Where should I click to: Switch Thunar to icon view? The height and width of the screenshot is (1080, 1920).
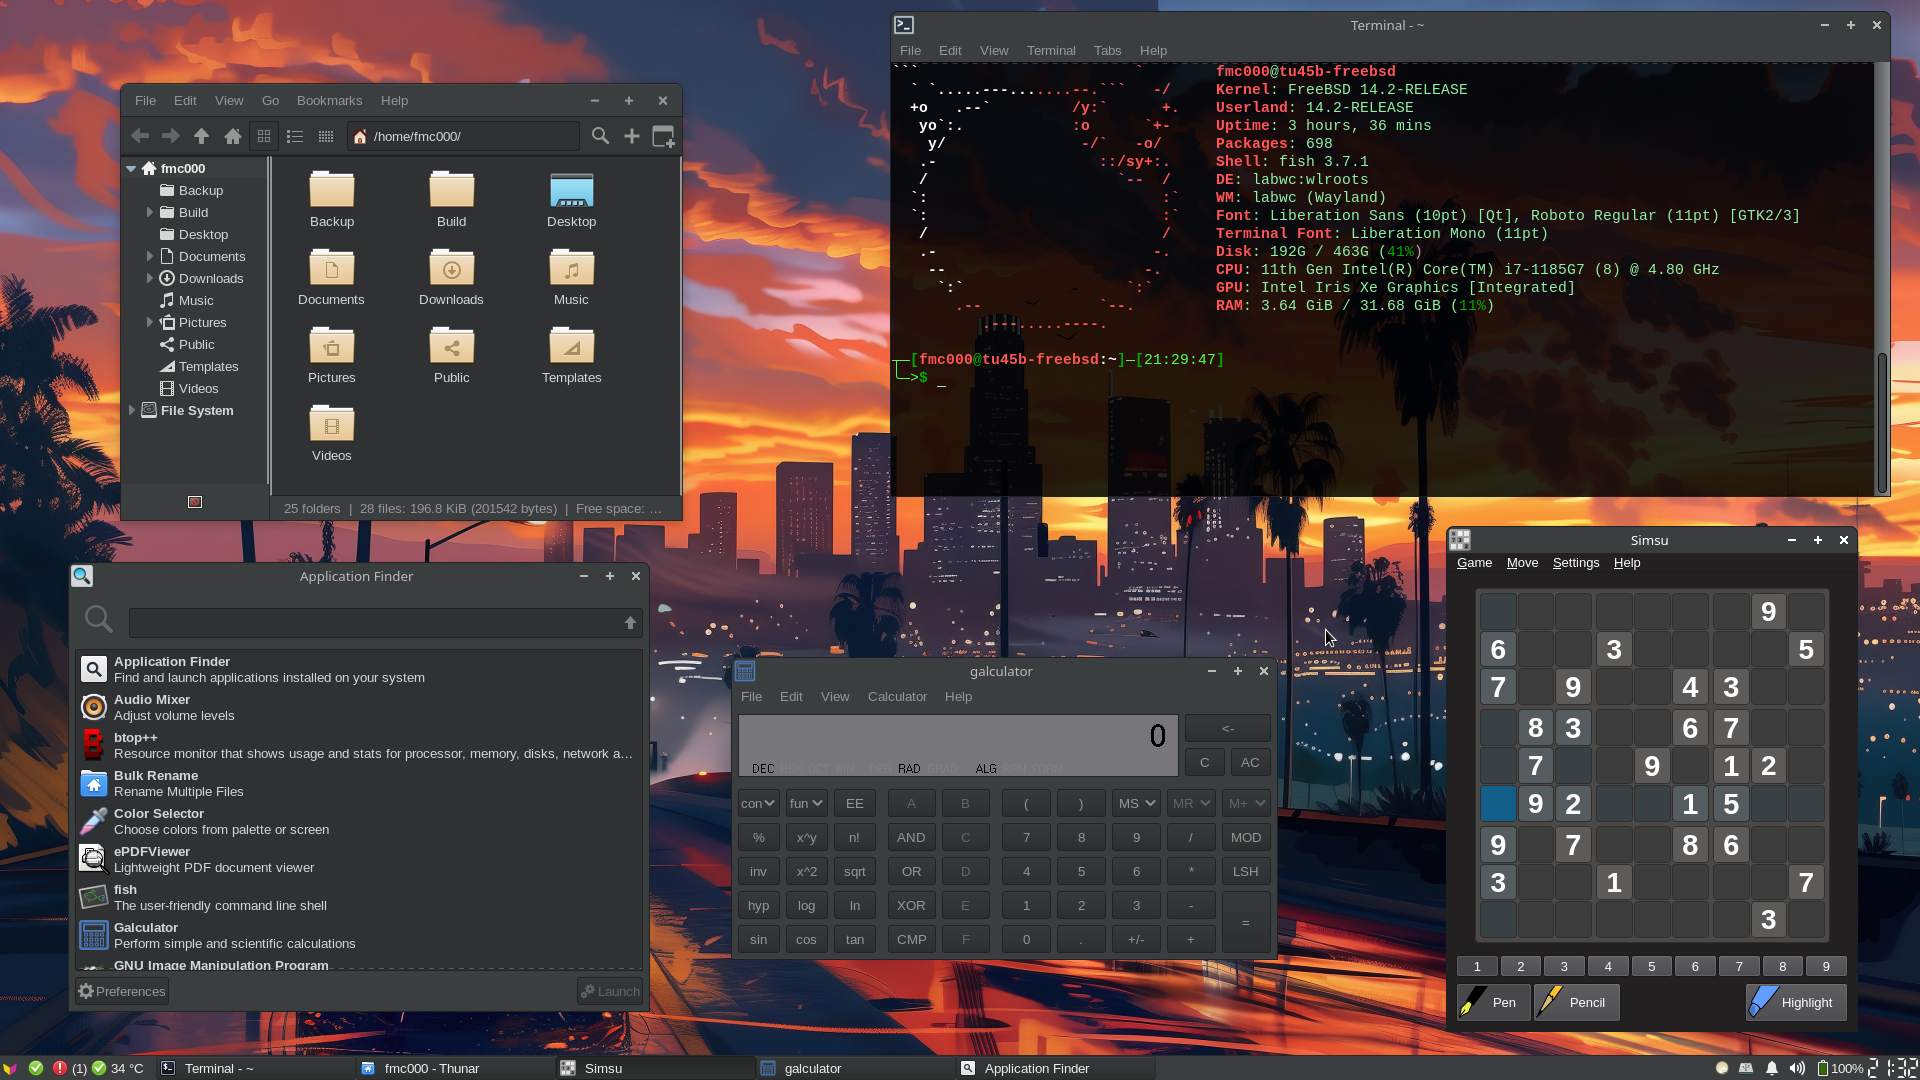(264, 136)
